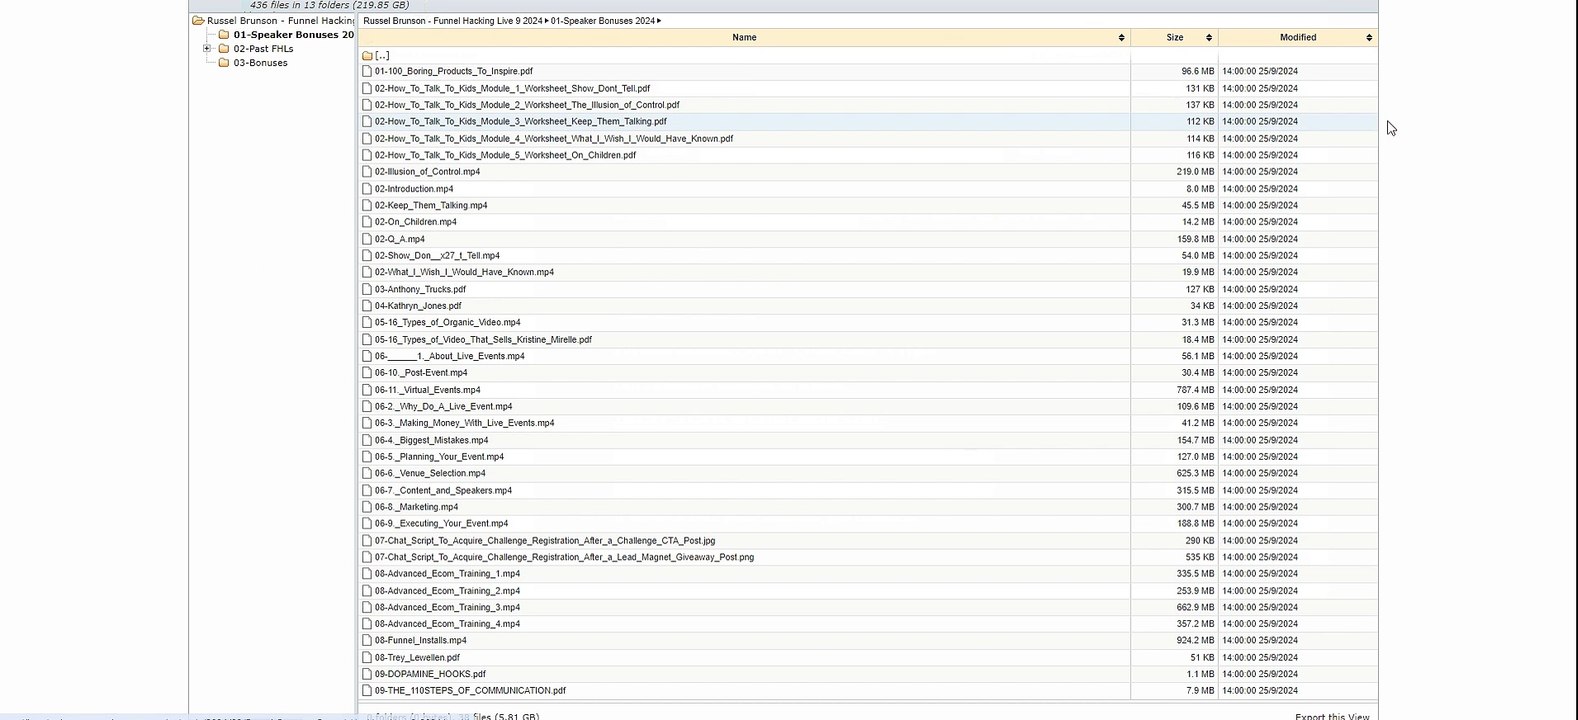This screenshot has height=720, width=1578.
Task: Sort the list by Name column
Action: click(744, 37)
